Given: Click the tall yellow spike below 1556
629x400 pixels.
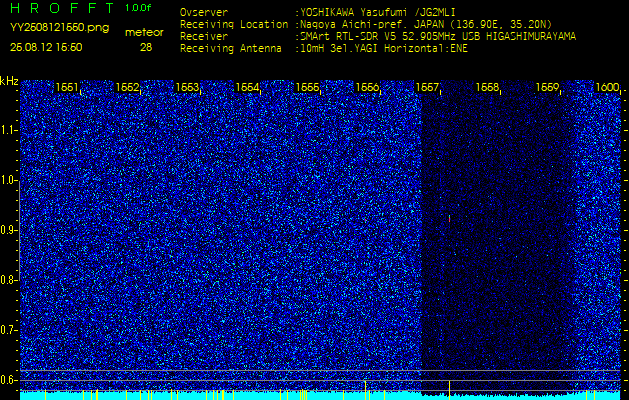Looking at the screenshot, I should pyautogui.click(x=365, y=390).
